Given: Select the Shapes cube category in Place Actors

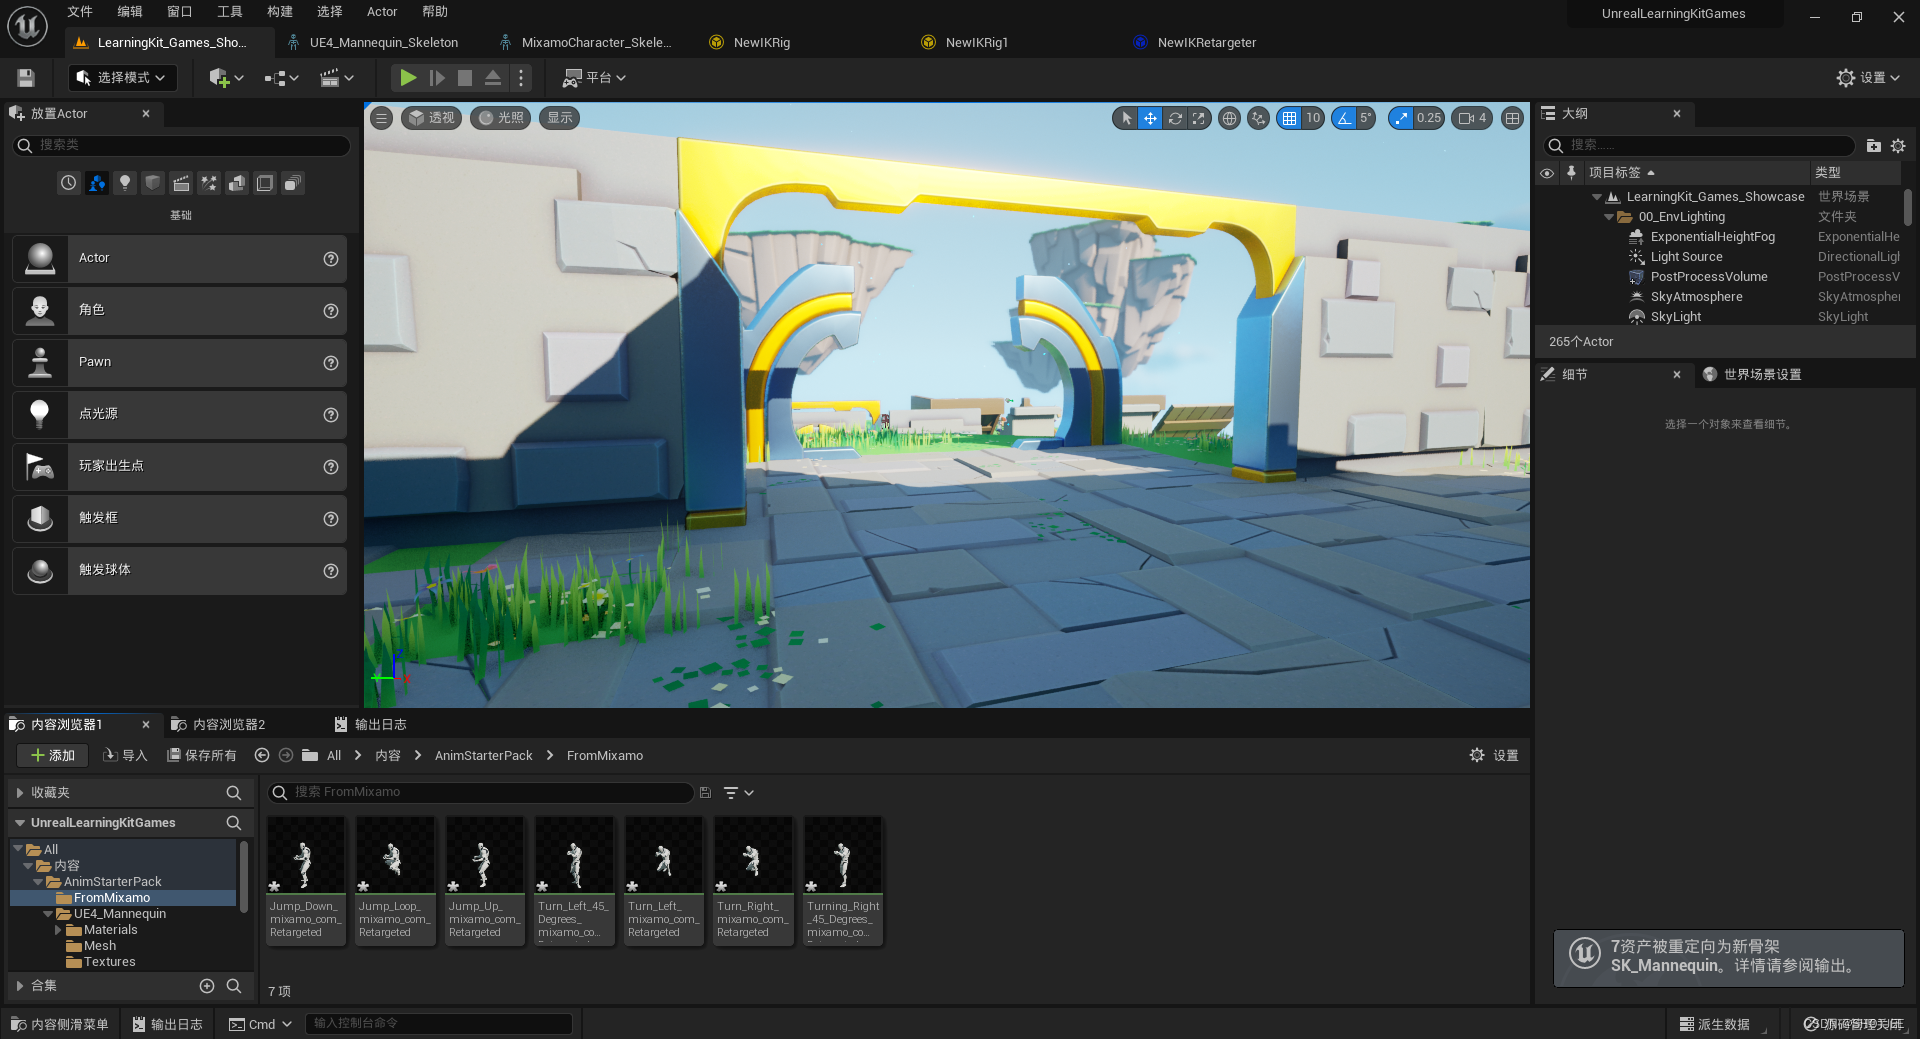Looking at the screenshot, I should [152, 183].
